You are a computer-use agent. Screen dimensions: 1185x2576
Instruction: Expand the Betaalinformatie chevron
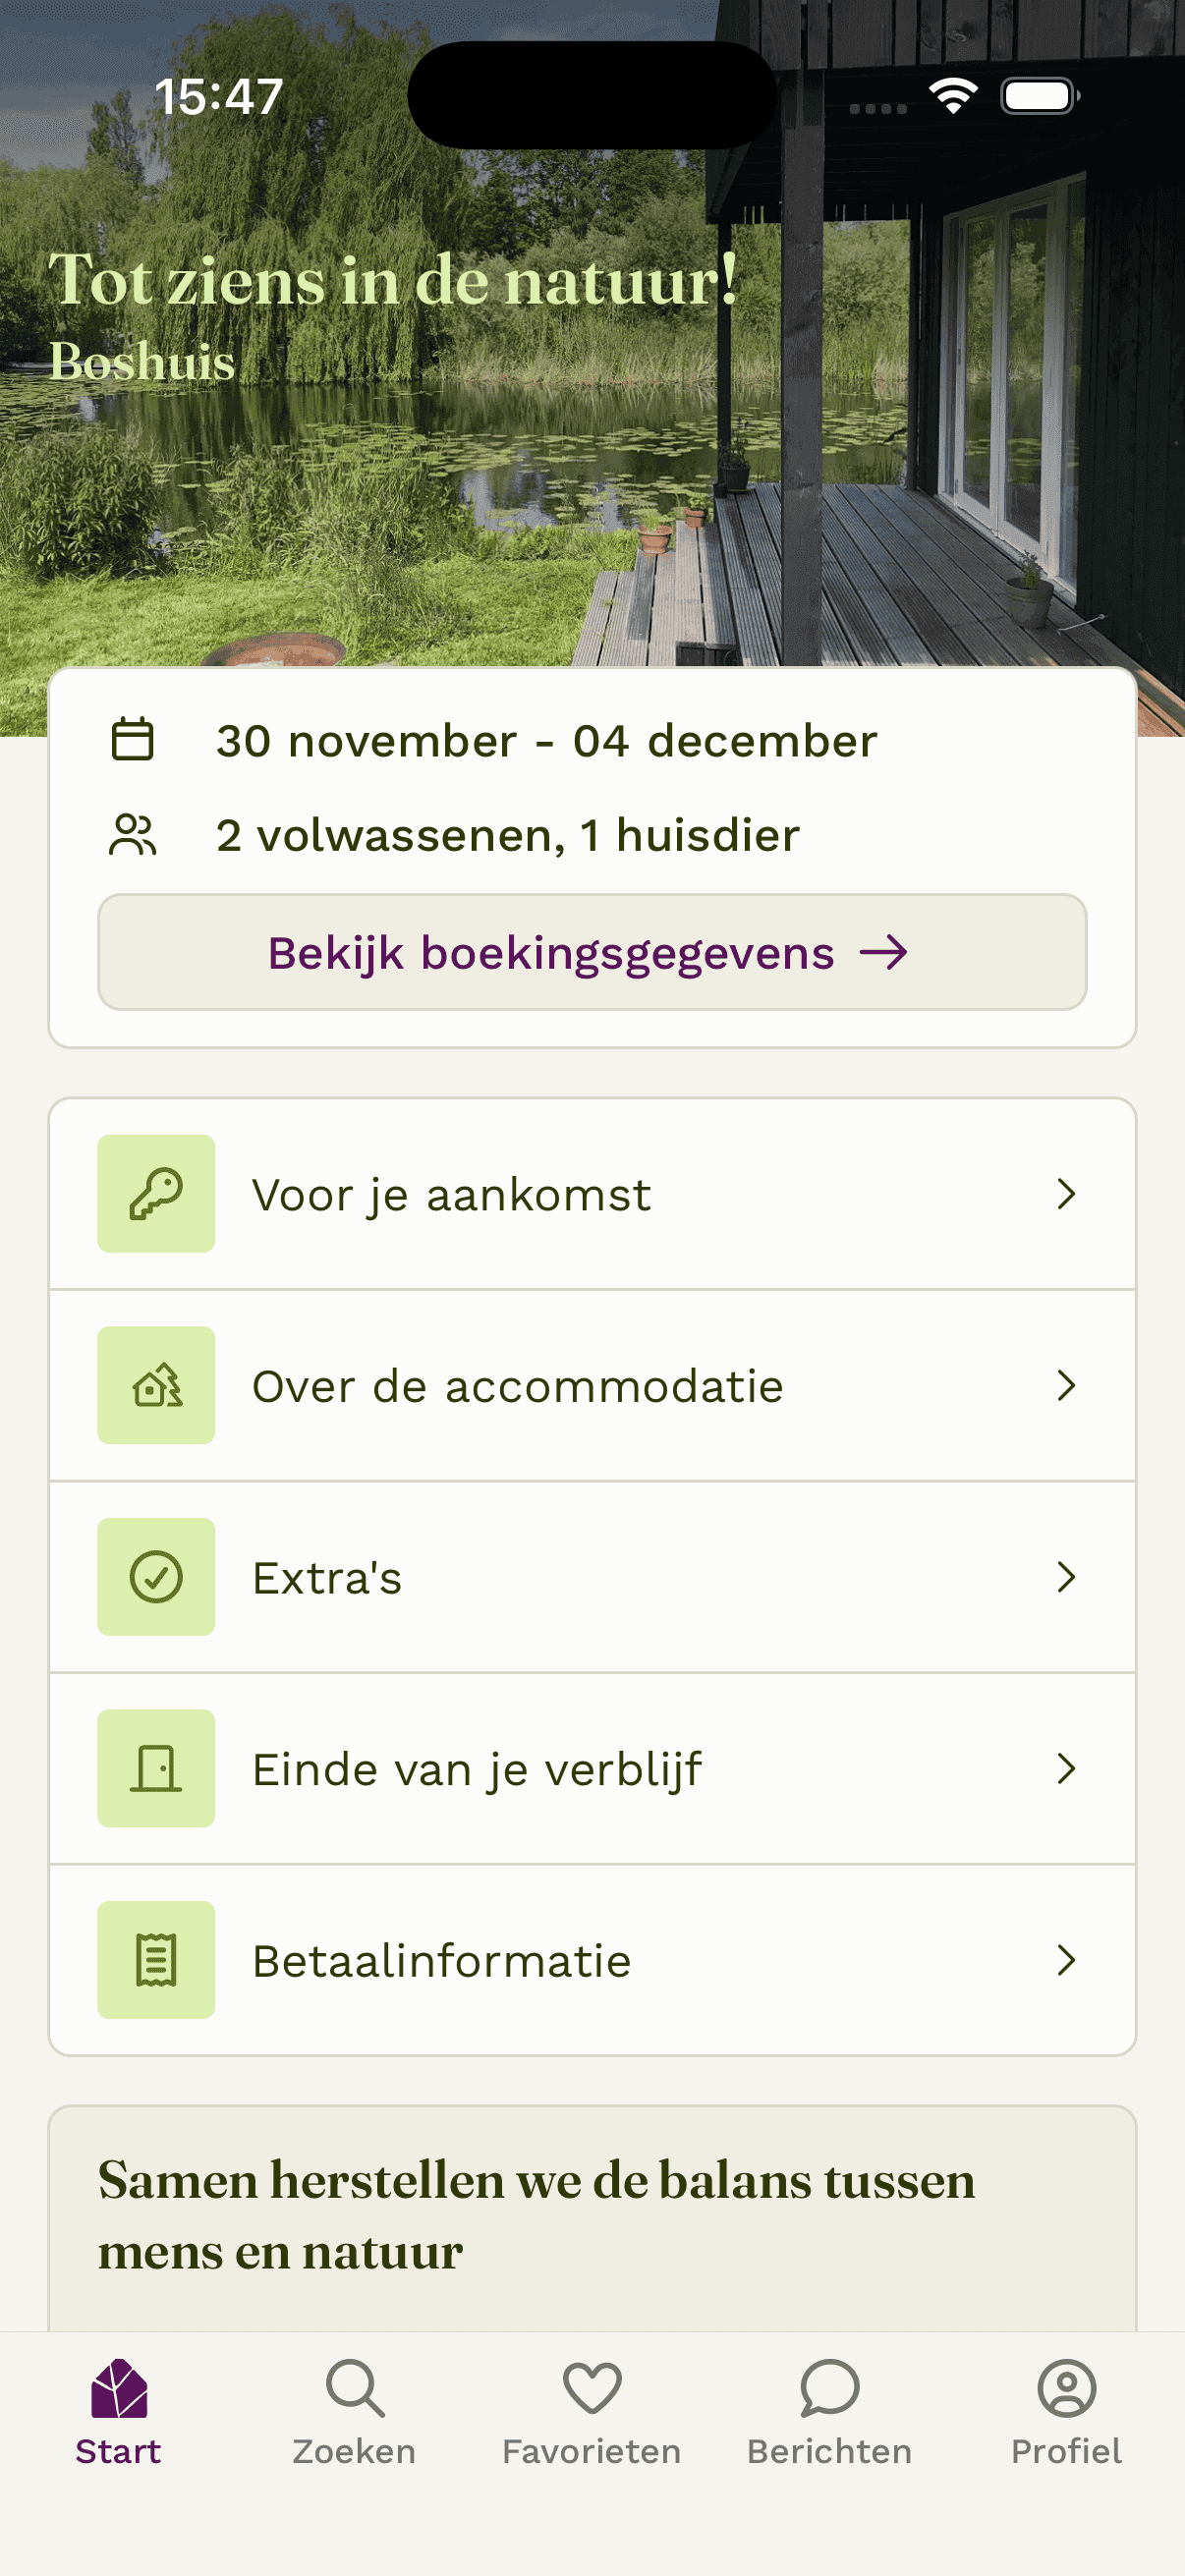[x=1066, y=1960]
